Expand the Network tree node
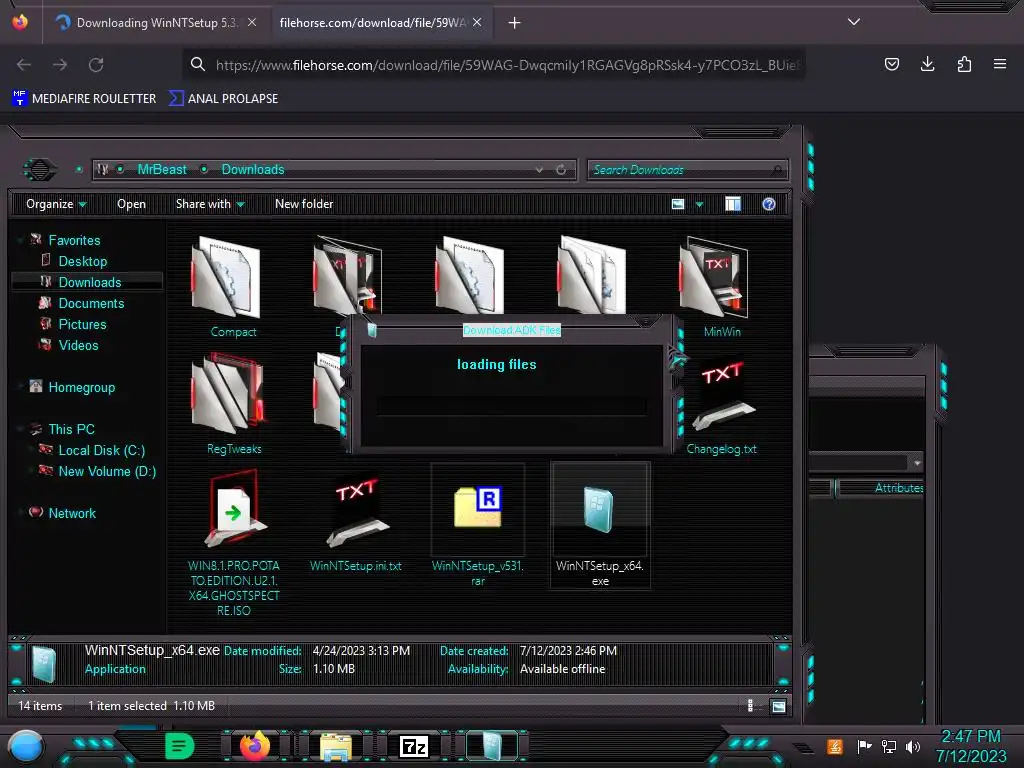Image resolution: width=1024 pixels, height=768 pixels. pos(19,513)
